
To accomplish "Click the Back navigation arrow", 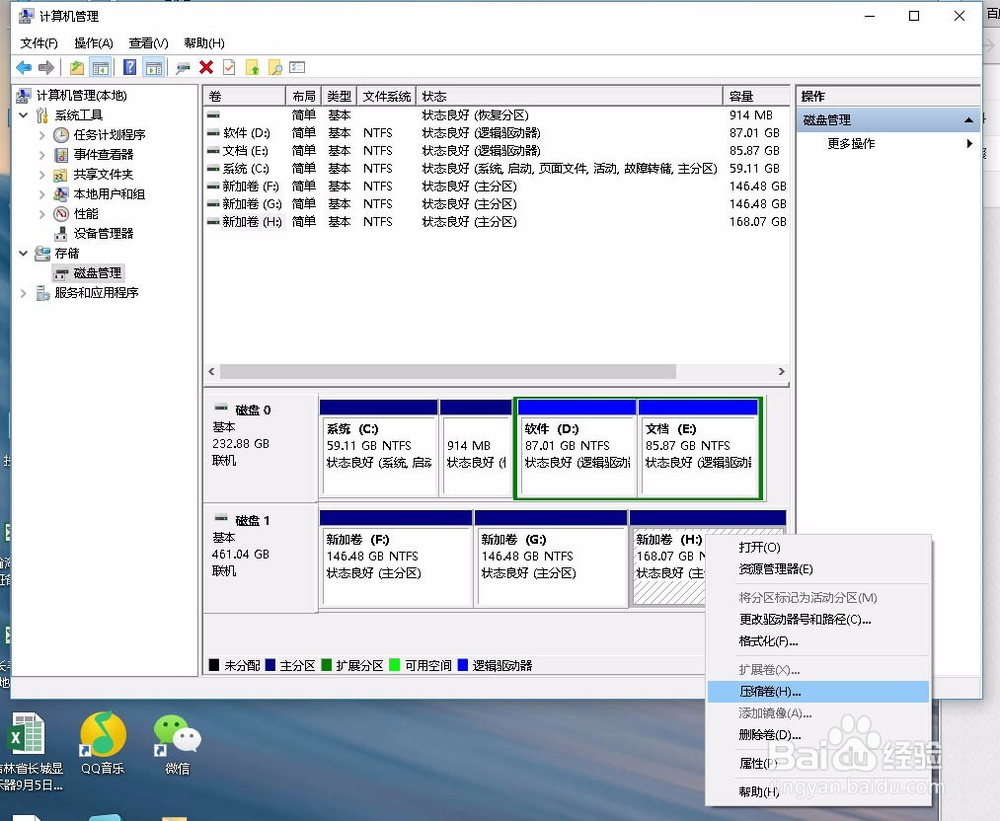I will (23, 67).
